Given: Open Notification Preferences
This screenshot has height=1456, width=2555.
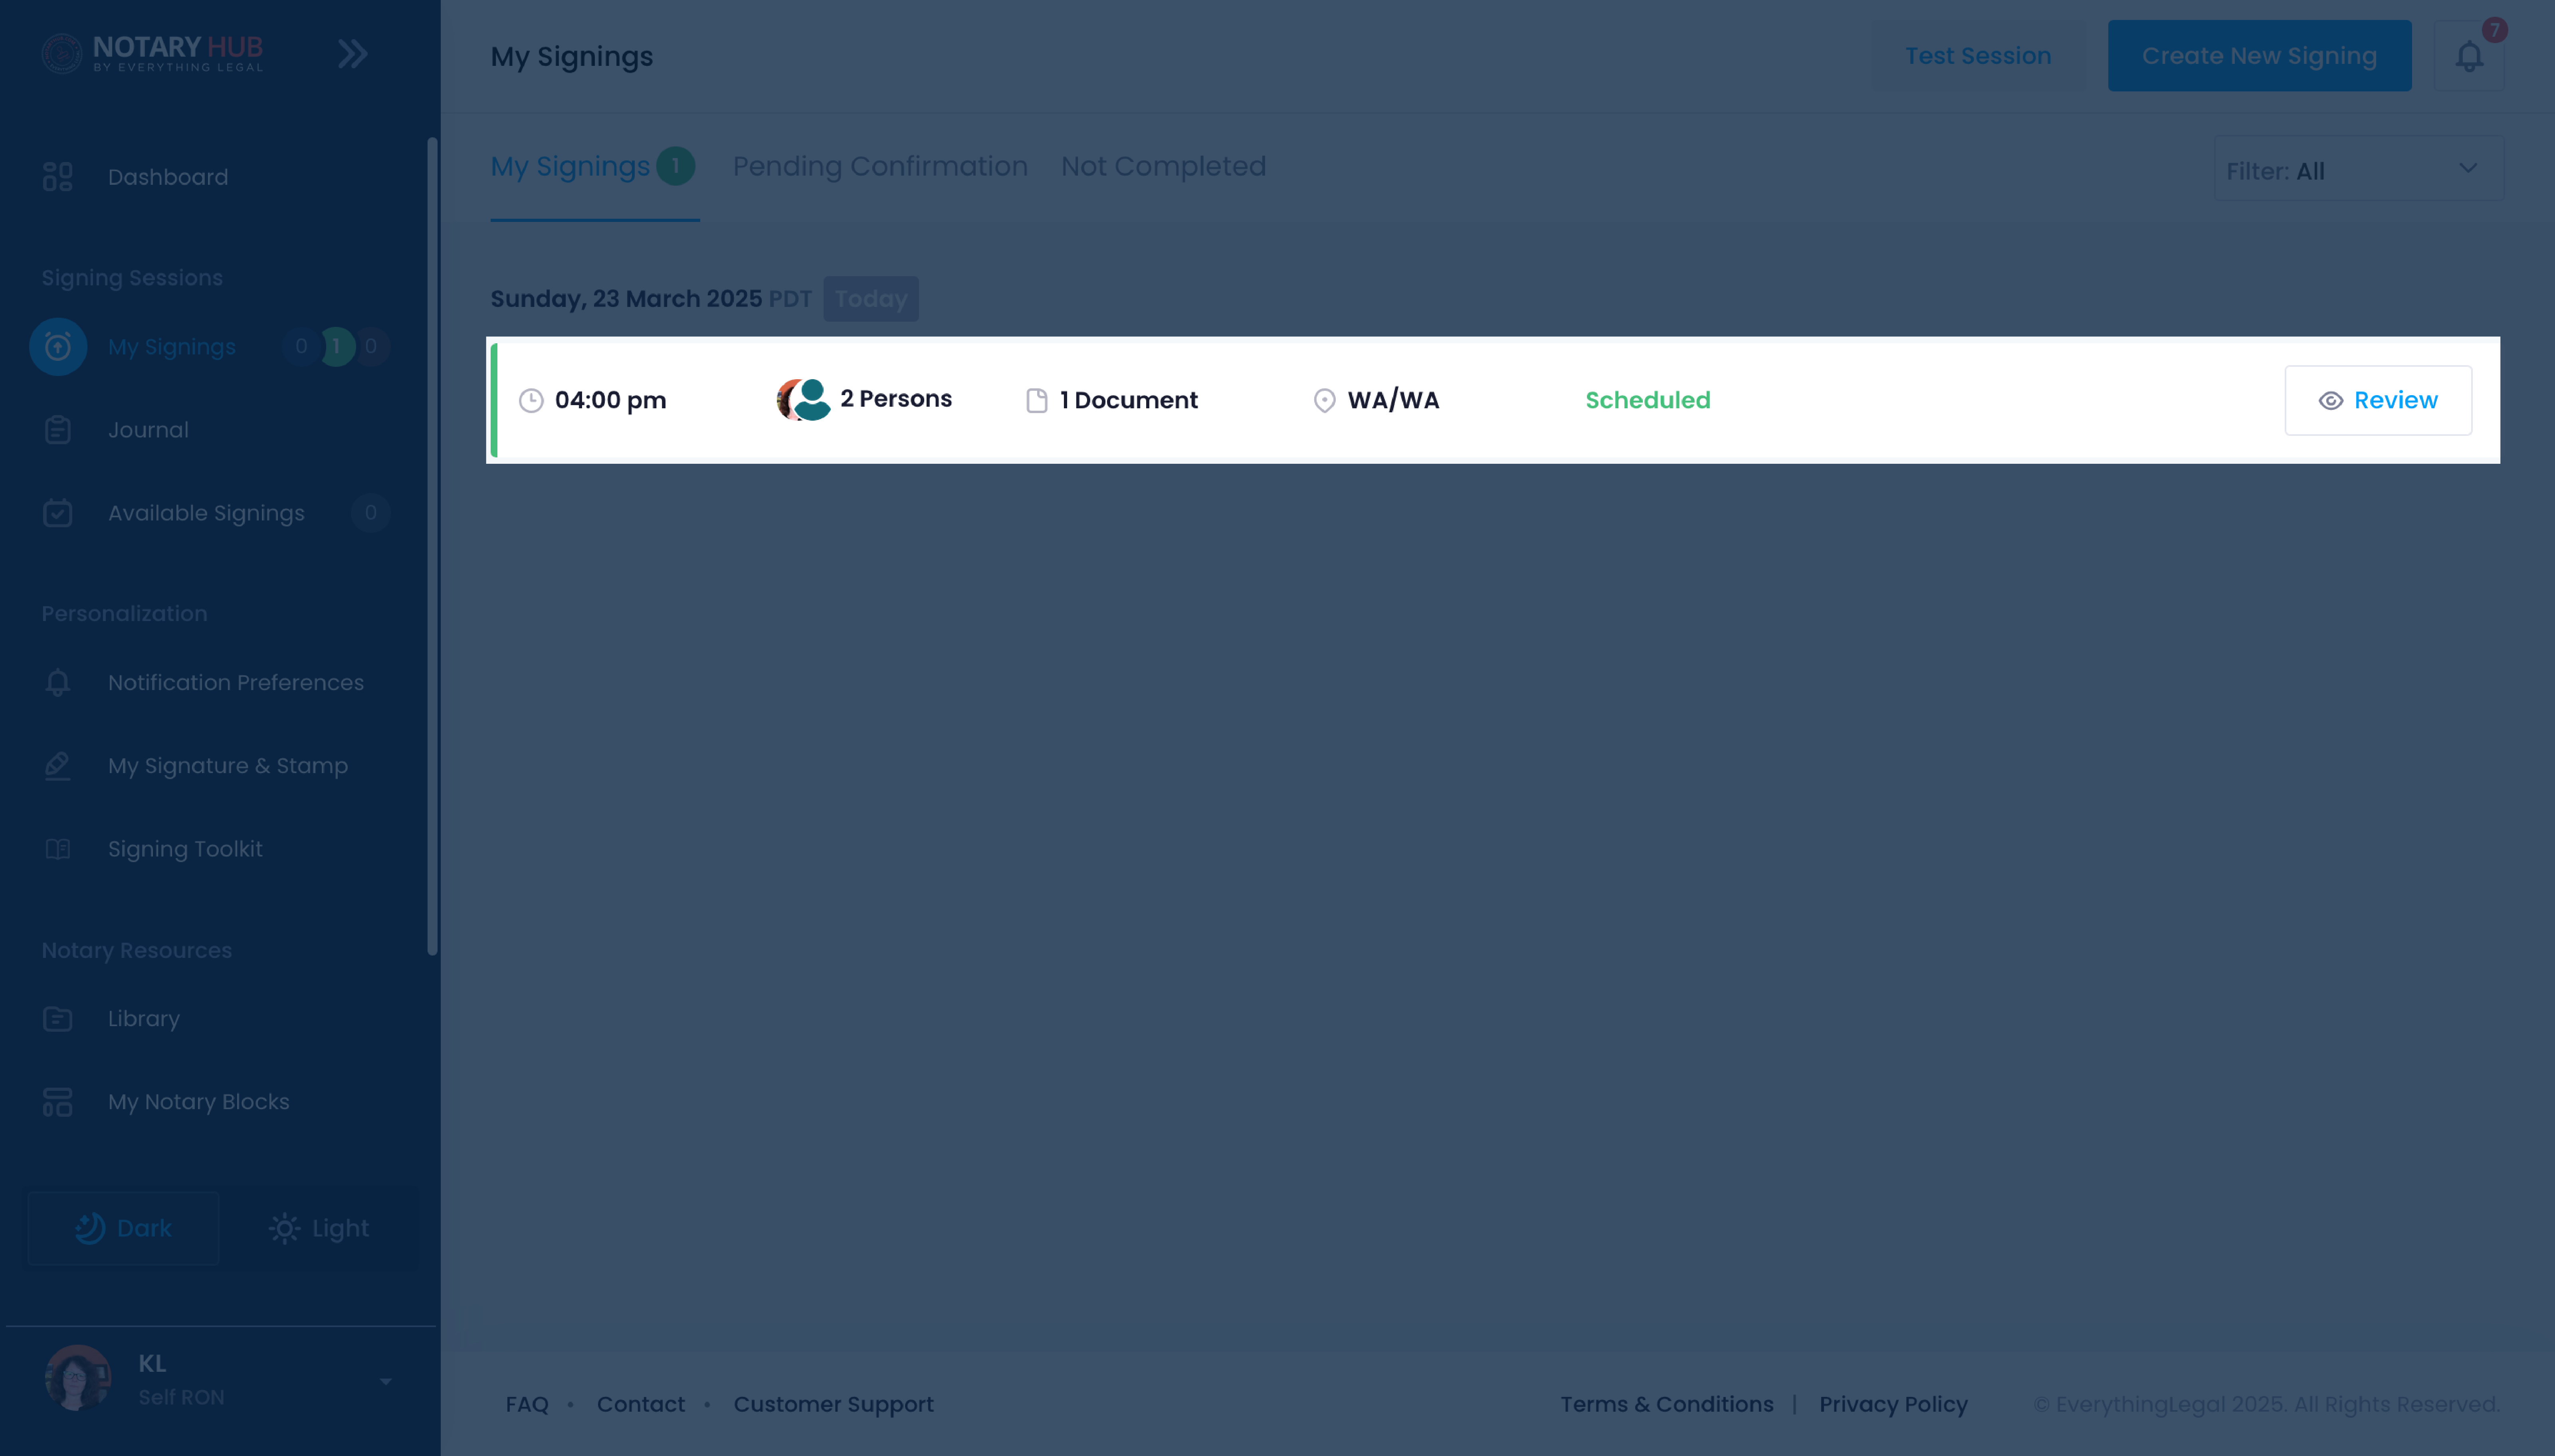Looking at the screenshot, I should point(236,682).
